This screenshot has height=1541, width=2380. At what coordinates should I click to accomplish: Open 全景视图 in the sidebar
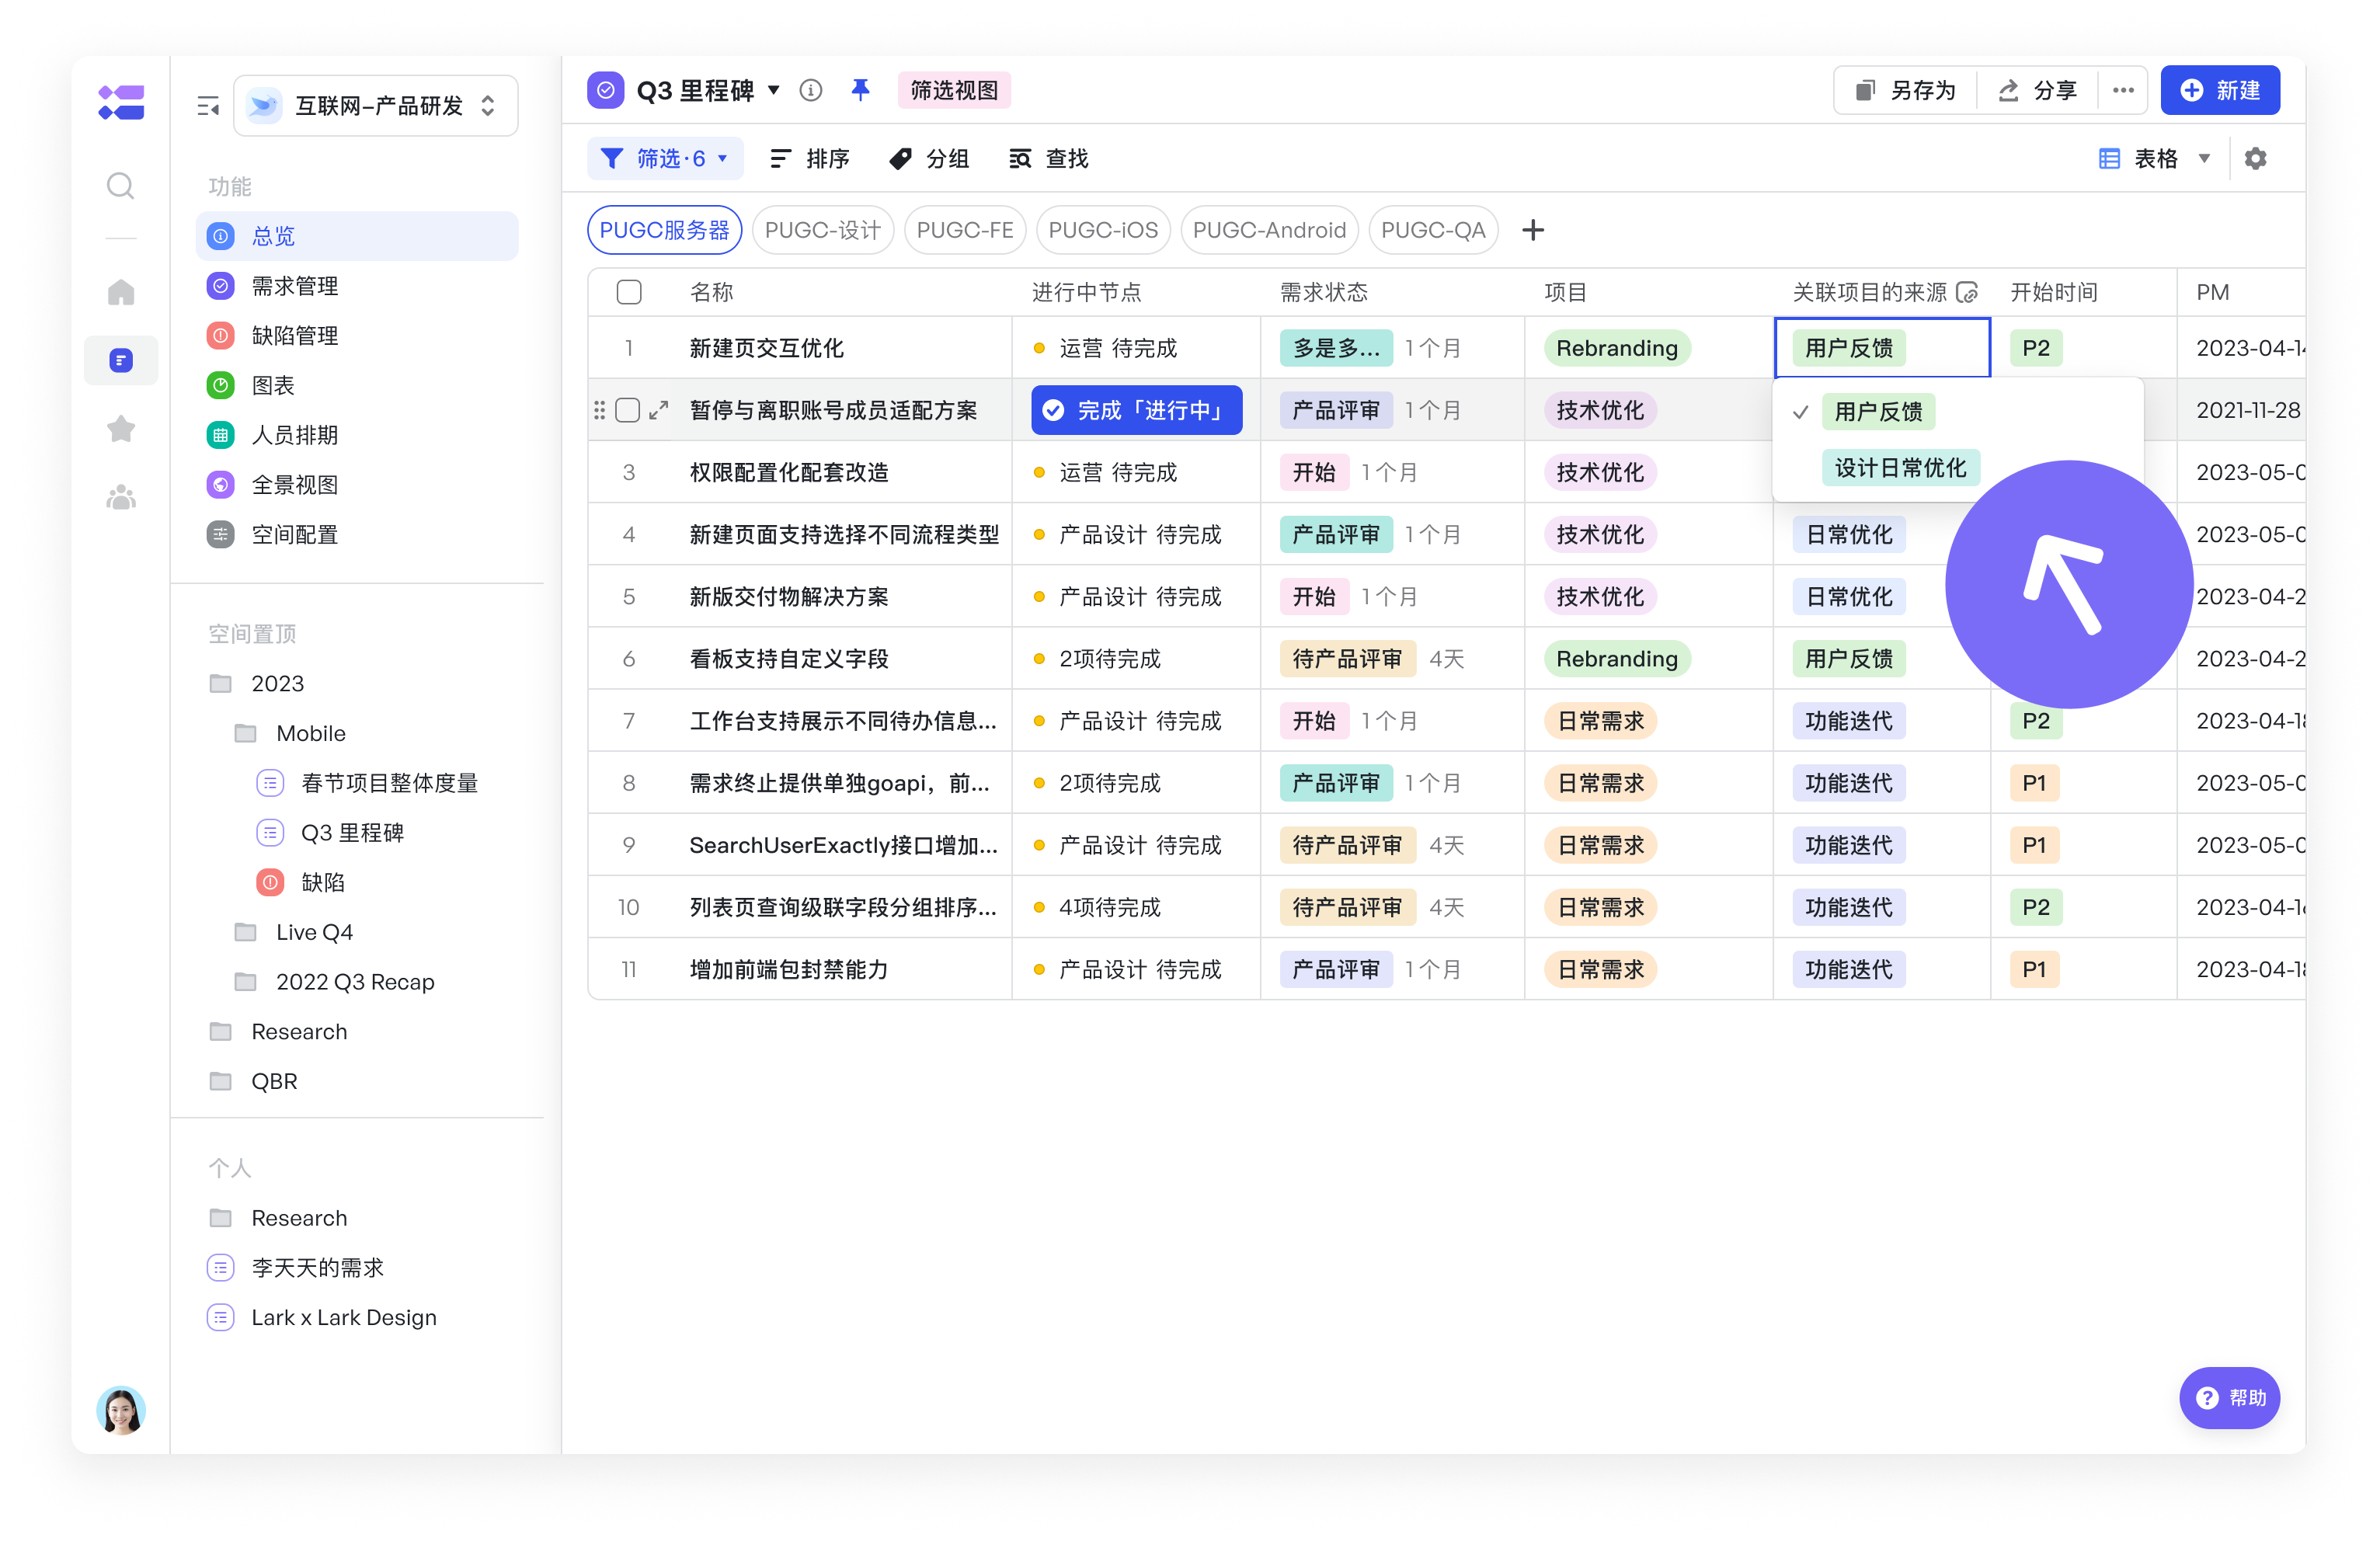pyautogui.click(x=357, y=485)
